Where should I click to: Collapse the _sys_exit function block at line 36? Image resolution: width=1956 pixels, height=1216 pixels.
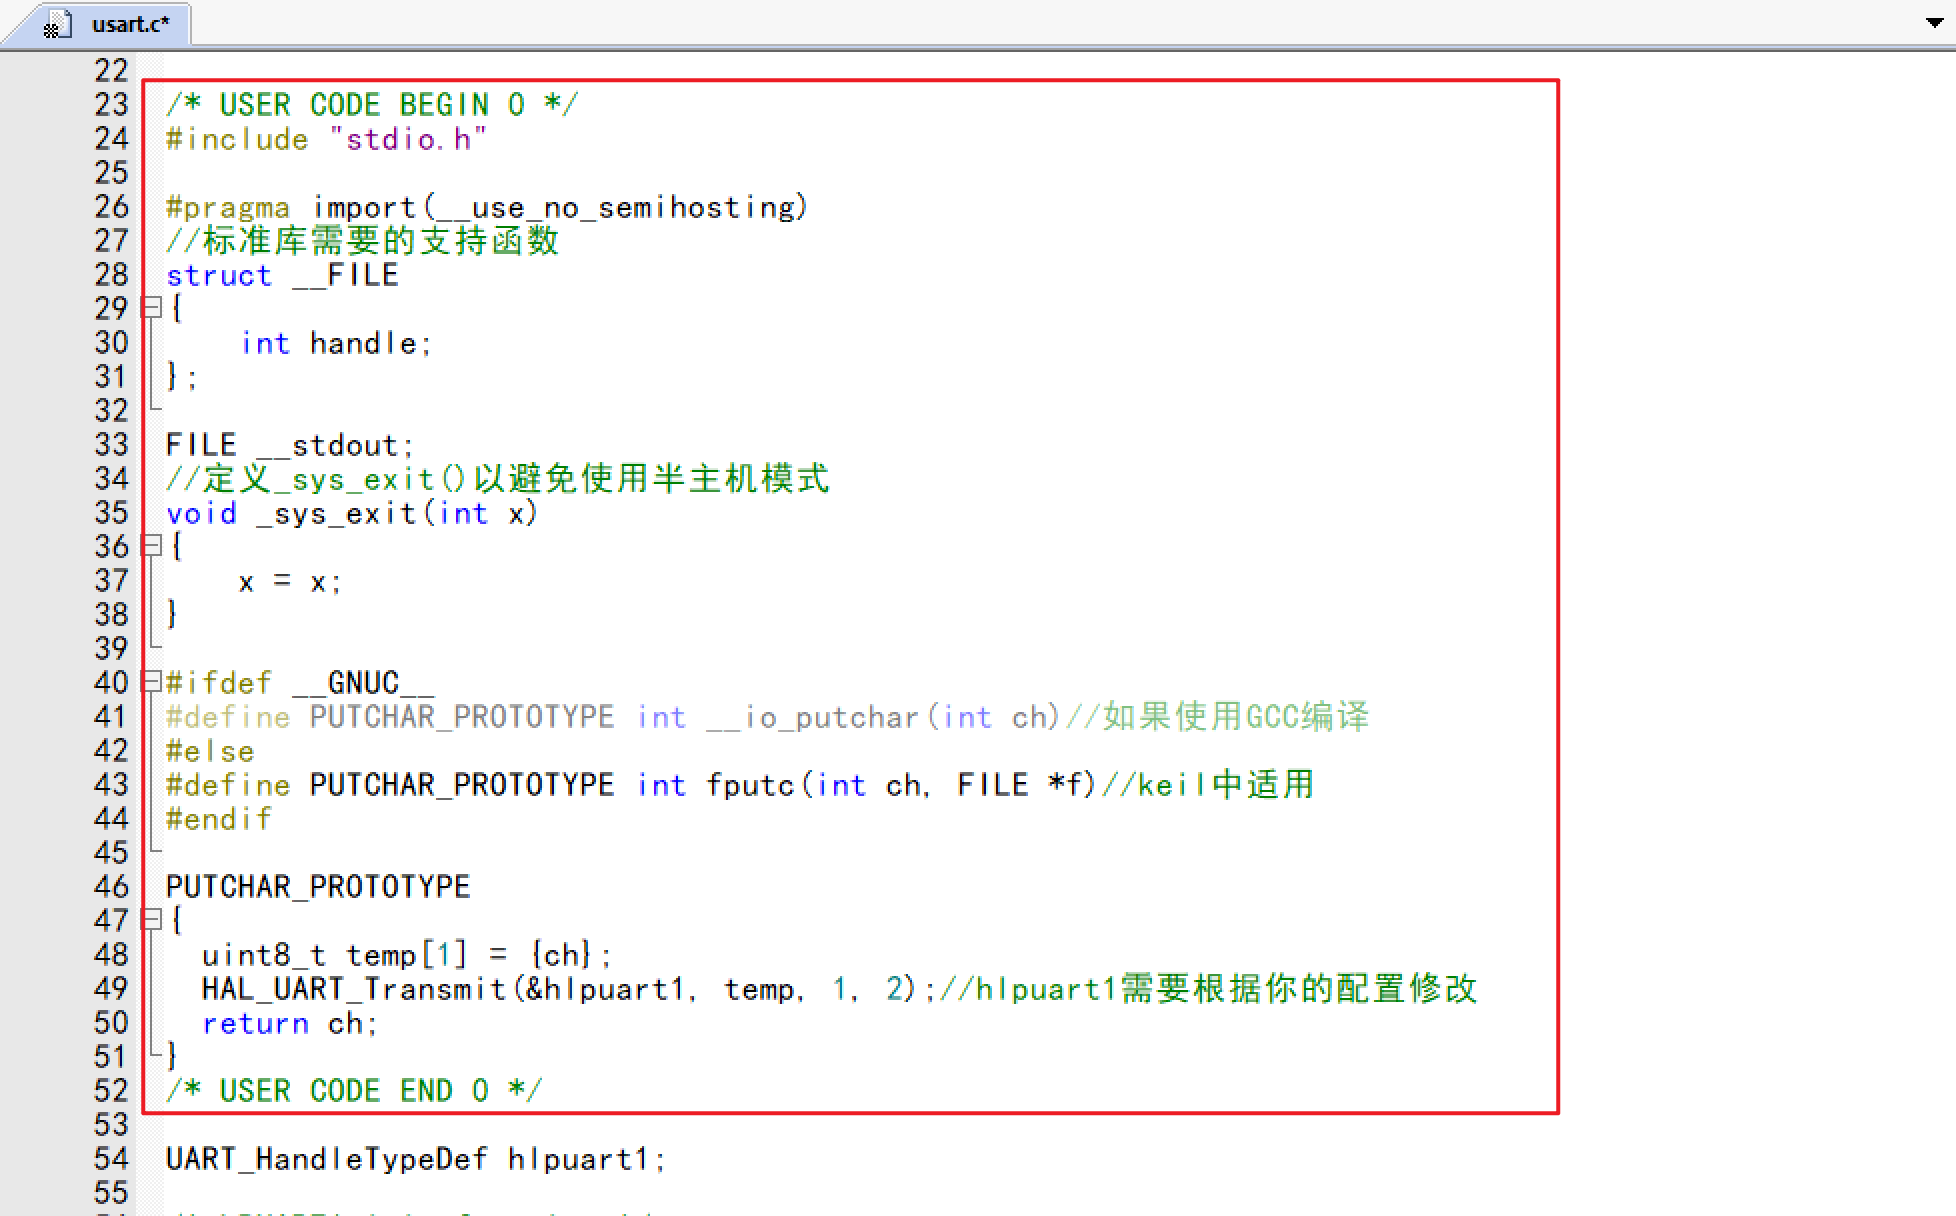[x=151, y=546]
